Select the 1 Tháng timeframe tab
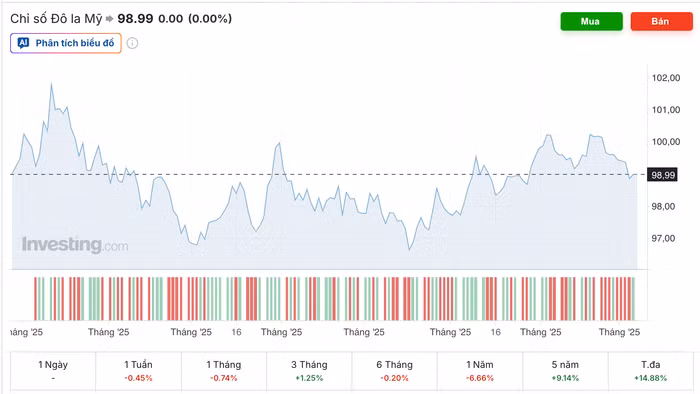The image size is (700, 394). click(224, 371)
